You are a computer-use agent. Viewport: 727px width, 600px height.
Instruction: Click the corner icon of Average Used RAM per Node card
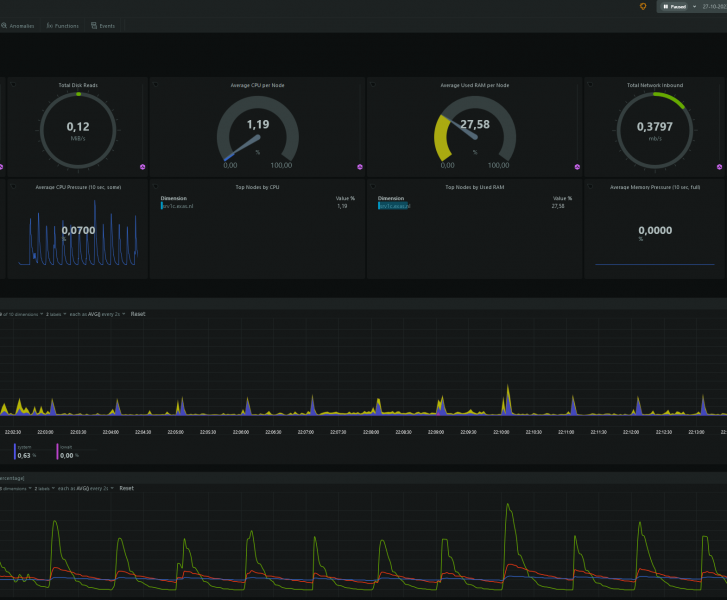(x=373, y=84)
